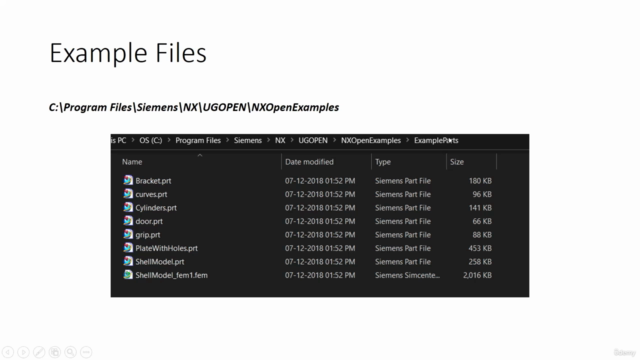The width and height of the screenshot is (640, 360).
Task: Click the Bracket.prt file icon
Action: click(x=128, y=180)
